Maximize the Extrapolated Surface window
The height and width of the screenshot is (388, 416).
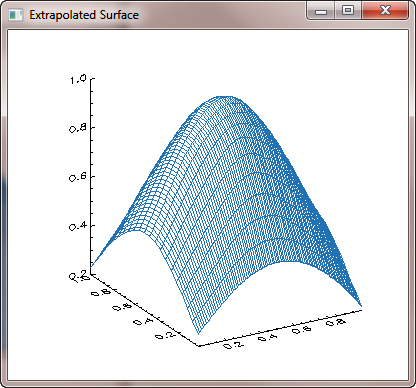point(348,11)
